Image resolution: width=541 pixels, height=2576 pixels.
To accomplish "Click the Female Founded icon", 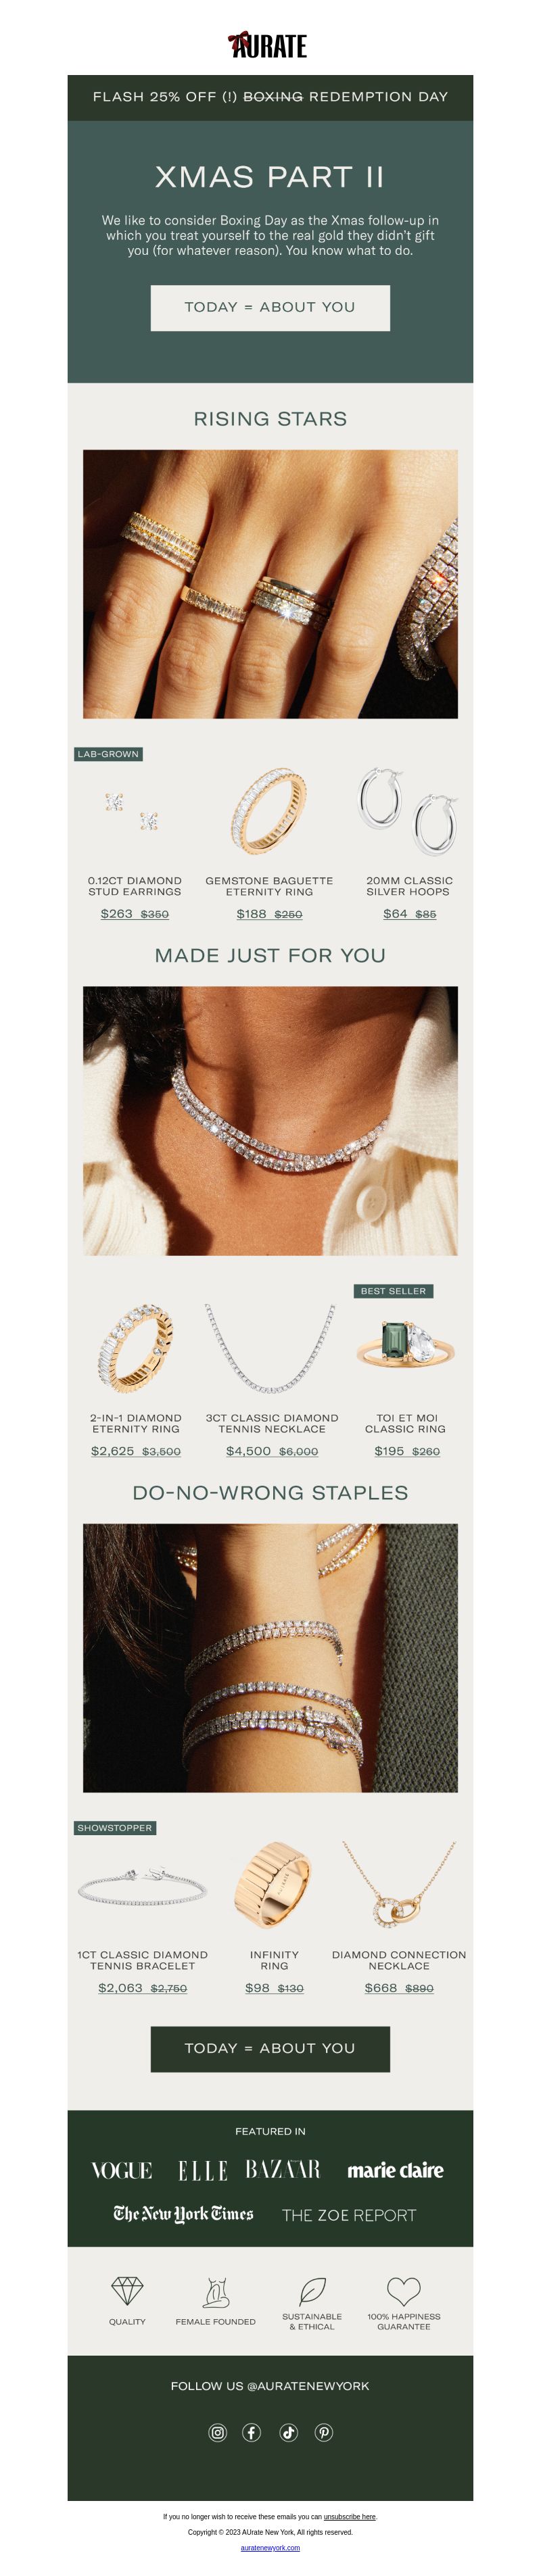I will [216, 2291].
